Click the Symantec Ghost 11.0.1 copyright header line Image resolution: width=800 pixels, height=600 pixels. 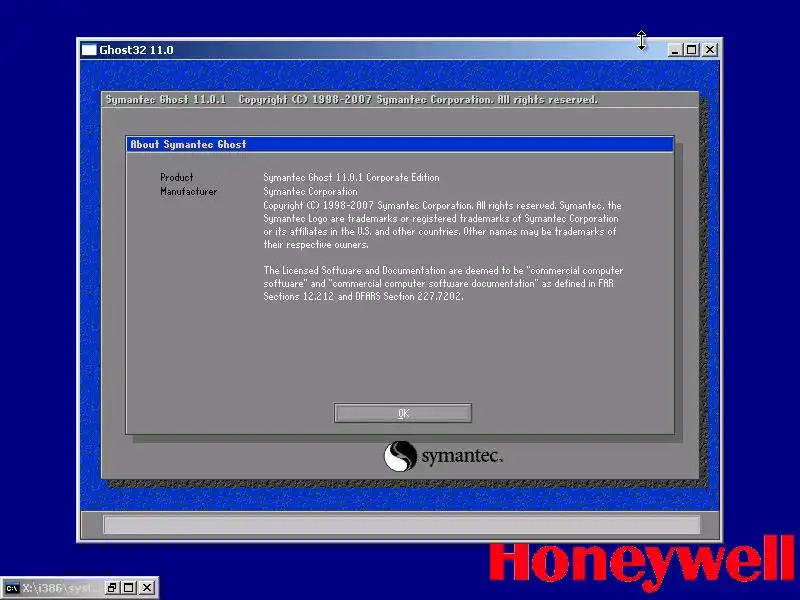352,99
